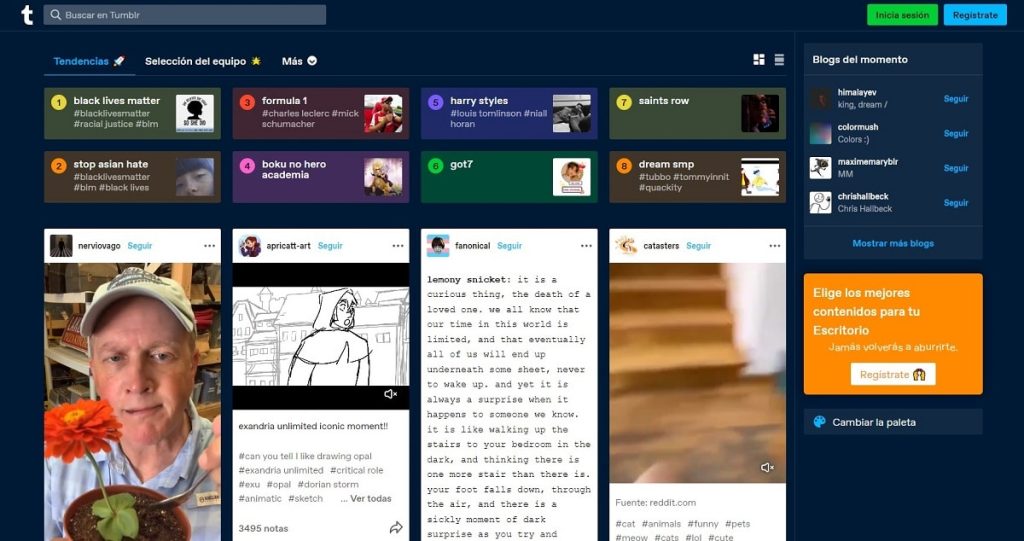Viewport: 1024px width, 541px height.
Task: Switch to grid view layout icon
Action: point(759,60)
